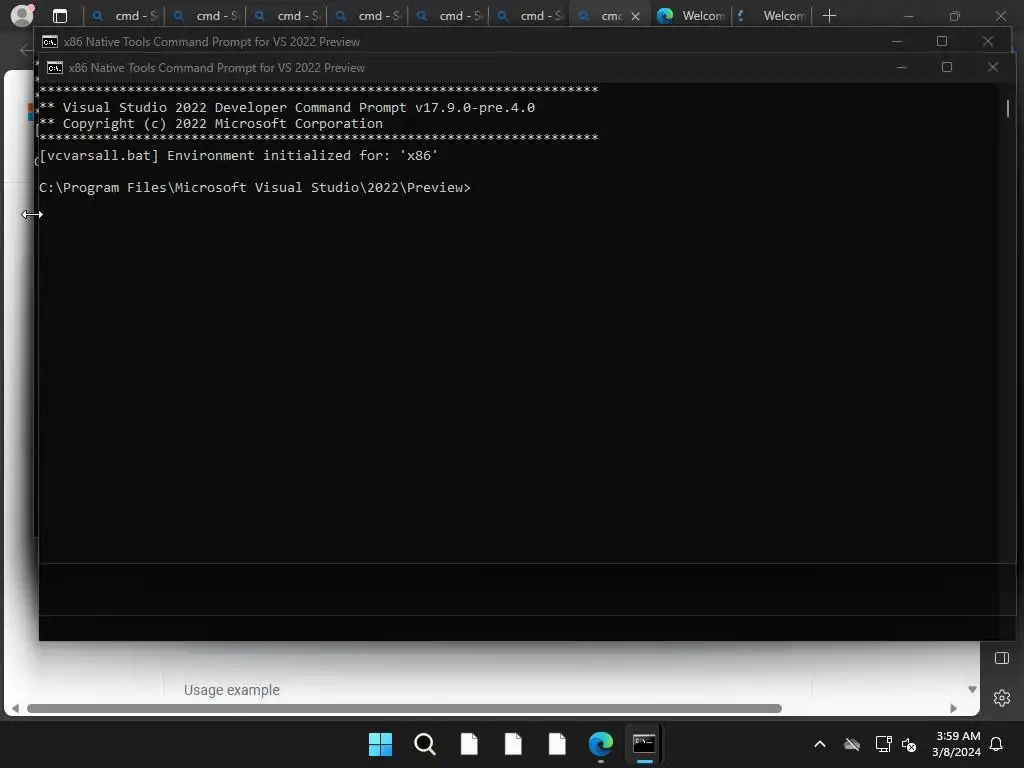
Task: Open the last Welcome tab
Action: pos(772,16)
